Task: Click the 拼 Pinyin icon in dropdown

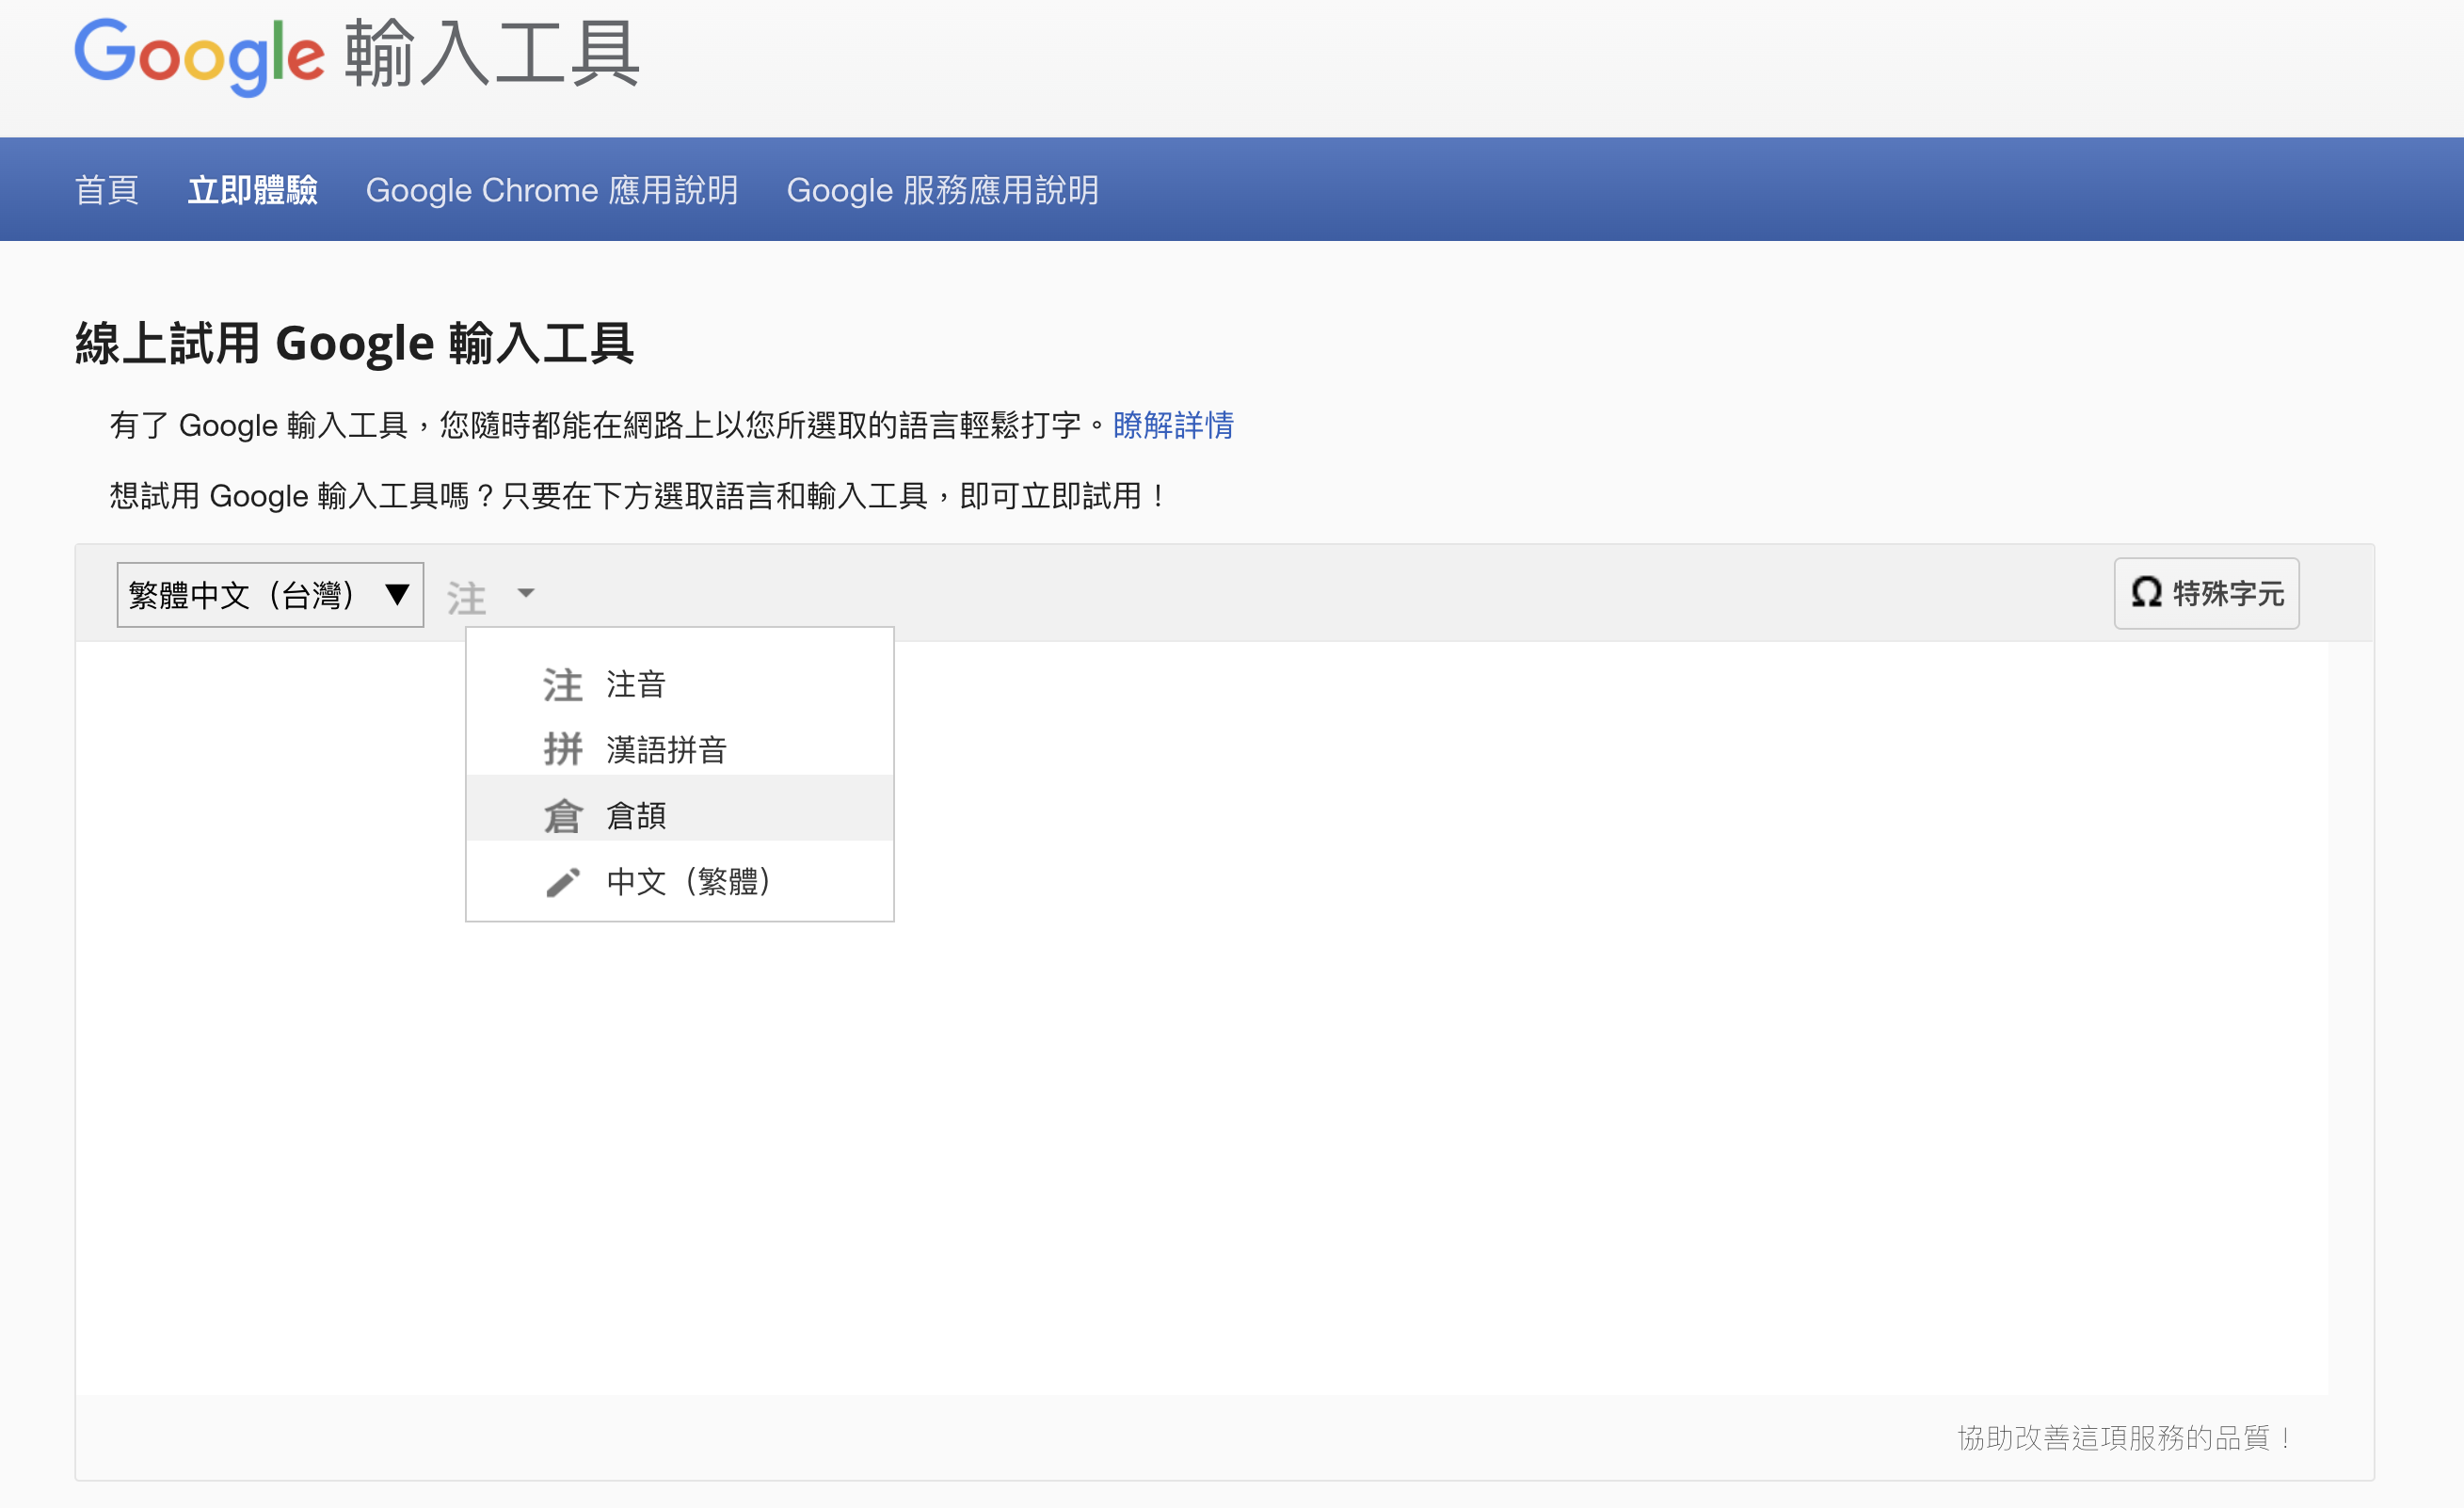Action: point(562,749)
